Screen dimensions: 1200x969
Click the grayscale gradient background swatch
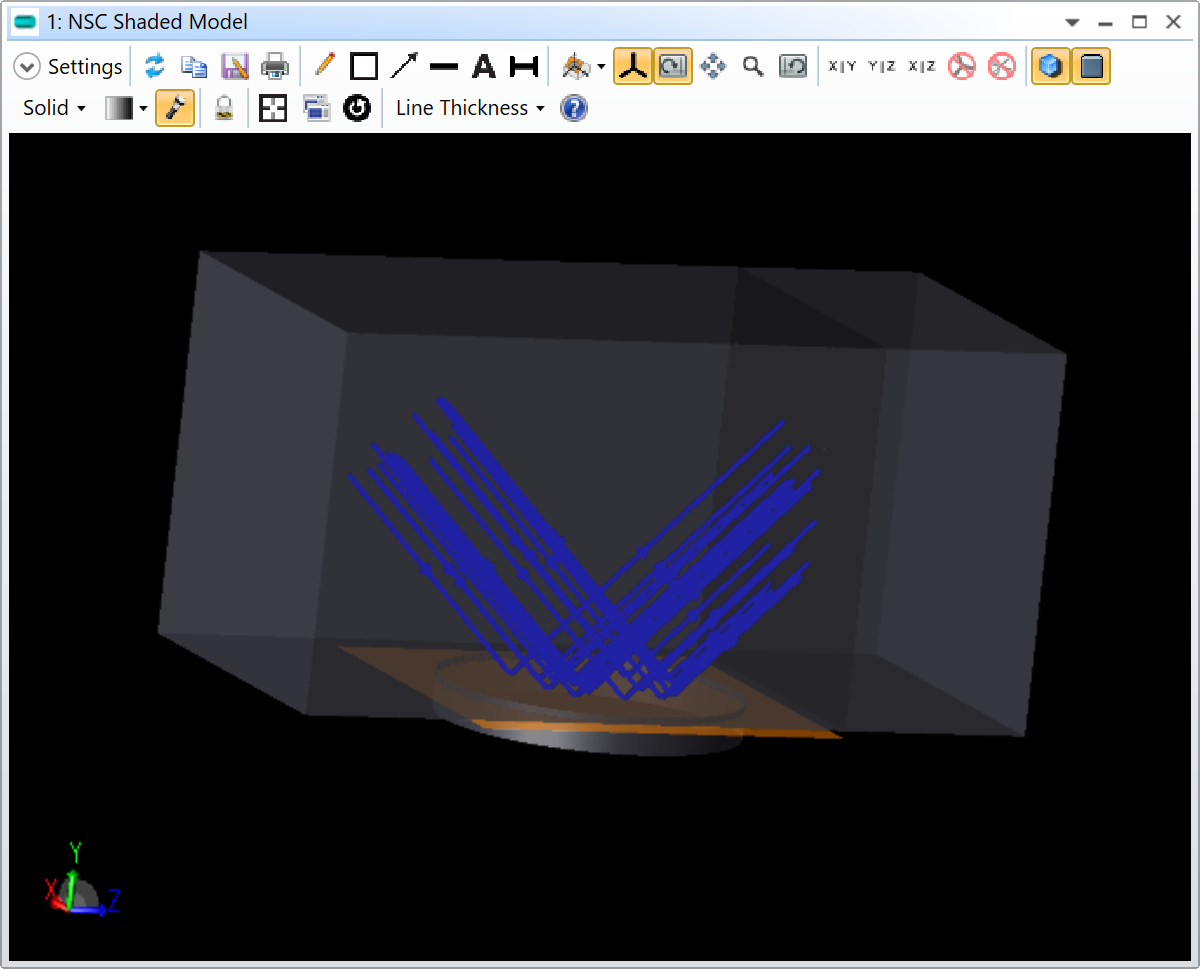pos(119,108)
